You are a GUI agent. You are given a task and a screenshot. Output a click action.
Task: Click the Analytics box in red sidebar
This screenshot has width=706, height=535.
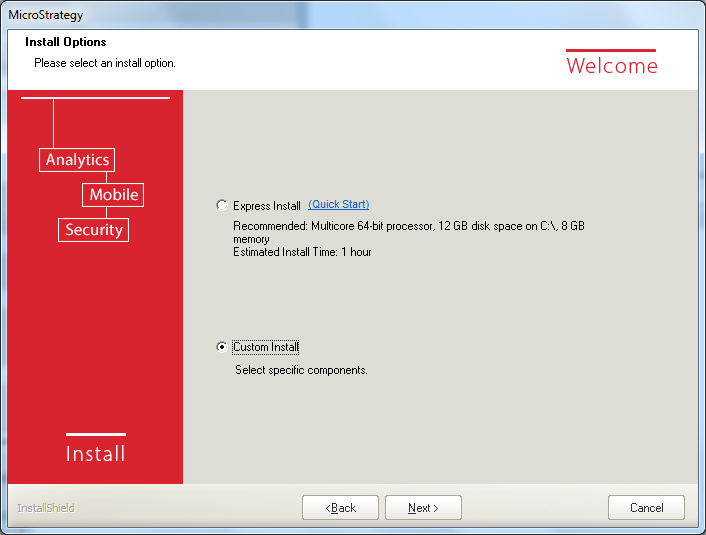77,160
